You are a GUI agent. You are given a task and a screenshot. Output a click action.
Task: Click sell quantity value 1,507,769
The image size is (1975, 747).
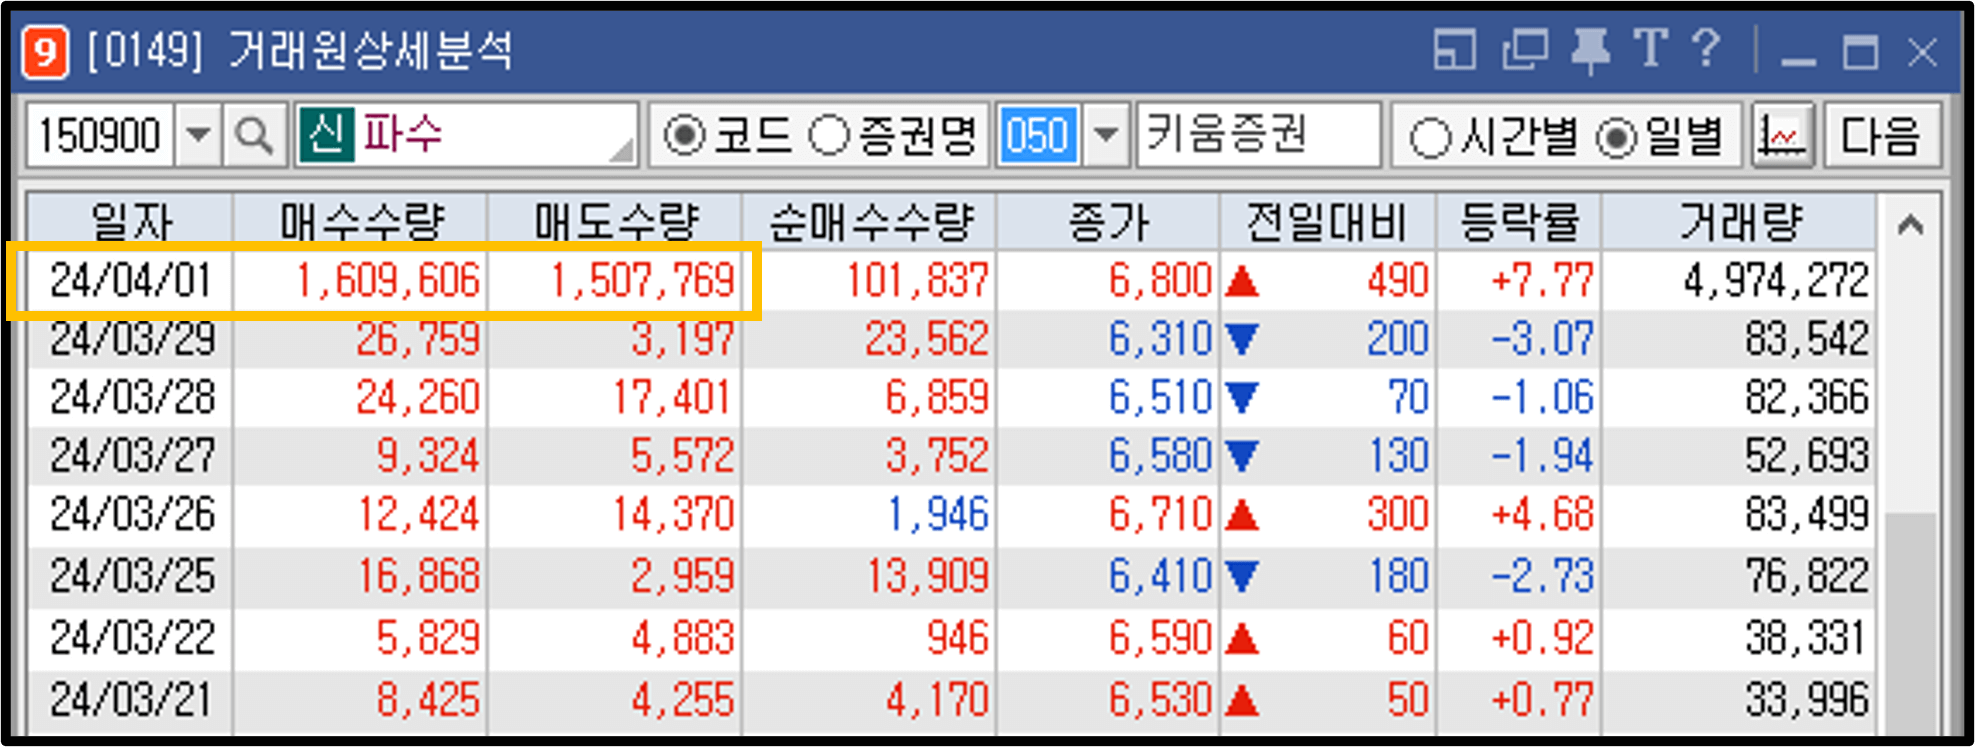click(x=643, y=281)
